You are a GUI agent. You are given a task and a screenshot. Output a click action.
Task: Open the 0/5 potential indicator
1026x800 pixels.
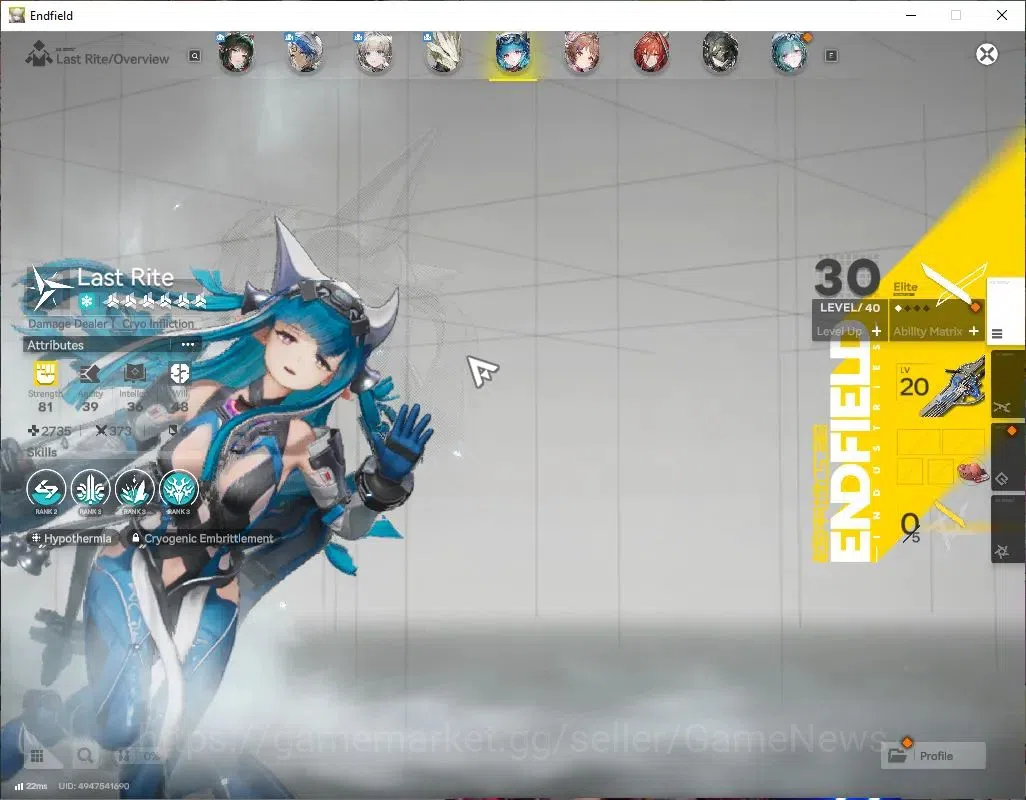coord(910,527)
